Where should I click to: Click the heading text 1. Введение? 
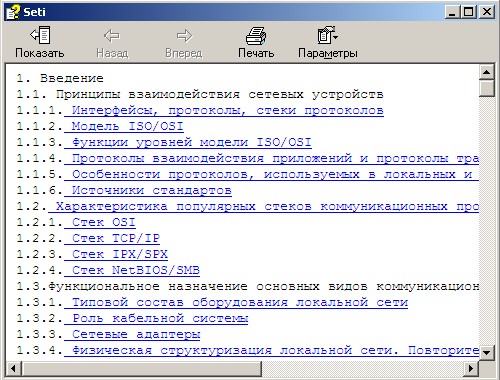click(x=60, y=78)
